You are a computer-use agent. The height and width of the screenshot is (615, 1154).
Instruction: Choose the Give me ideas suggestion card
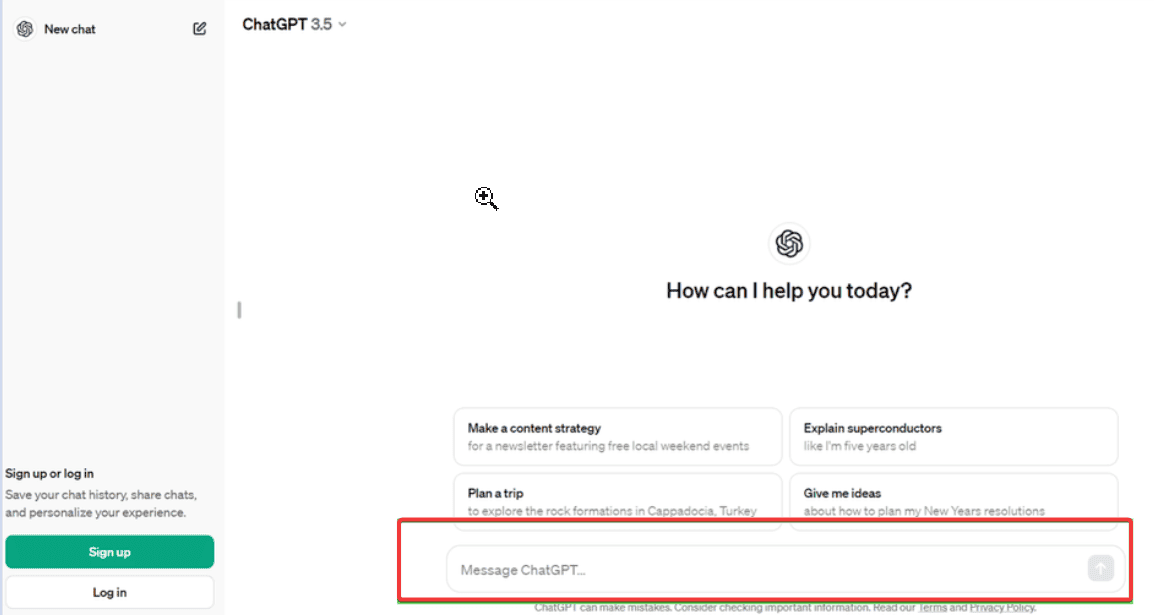953,501
